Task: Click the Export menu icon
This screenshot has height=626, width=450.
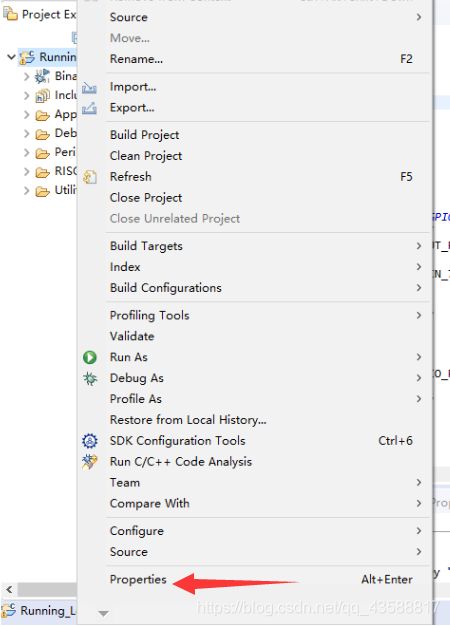Action: [x=89, y=108]
